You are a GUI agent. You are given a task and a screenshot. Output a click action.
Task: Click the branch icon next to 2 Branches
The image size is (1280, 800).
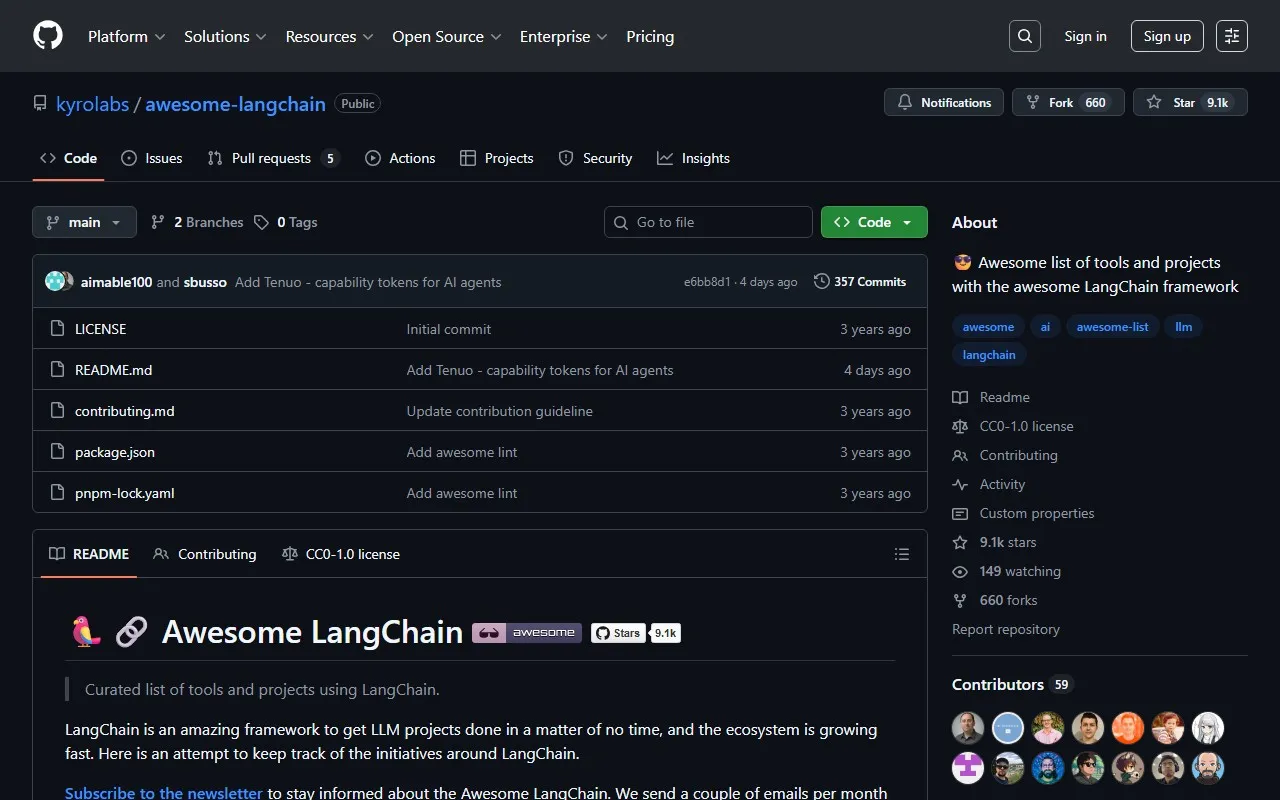(x=158, y=221)
